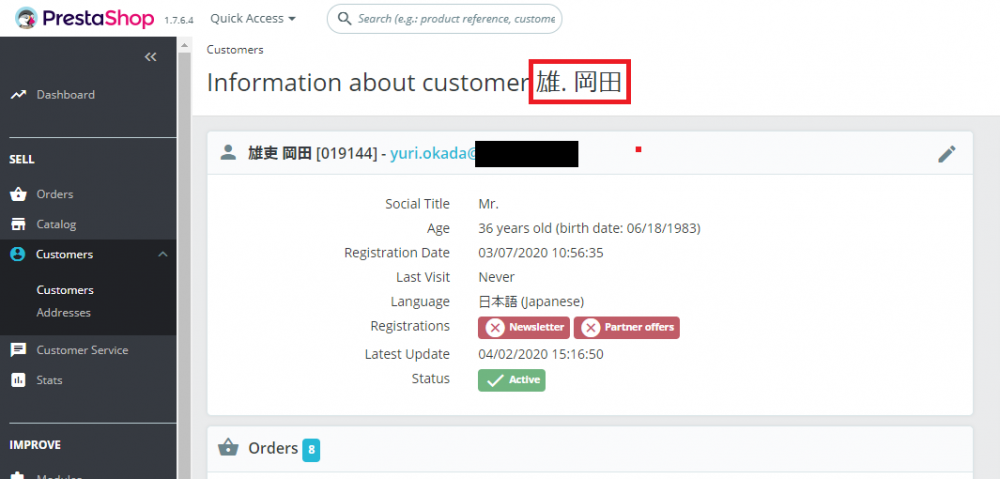Click the Customer Service chat icon
Image resolution: width=1000 pixels, height=479 pixels.
pyautogui.click(x=18, y=350)
